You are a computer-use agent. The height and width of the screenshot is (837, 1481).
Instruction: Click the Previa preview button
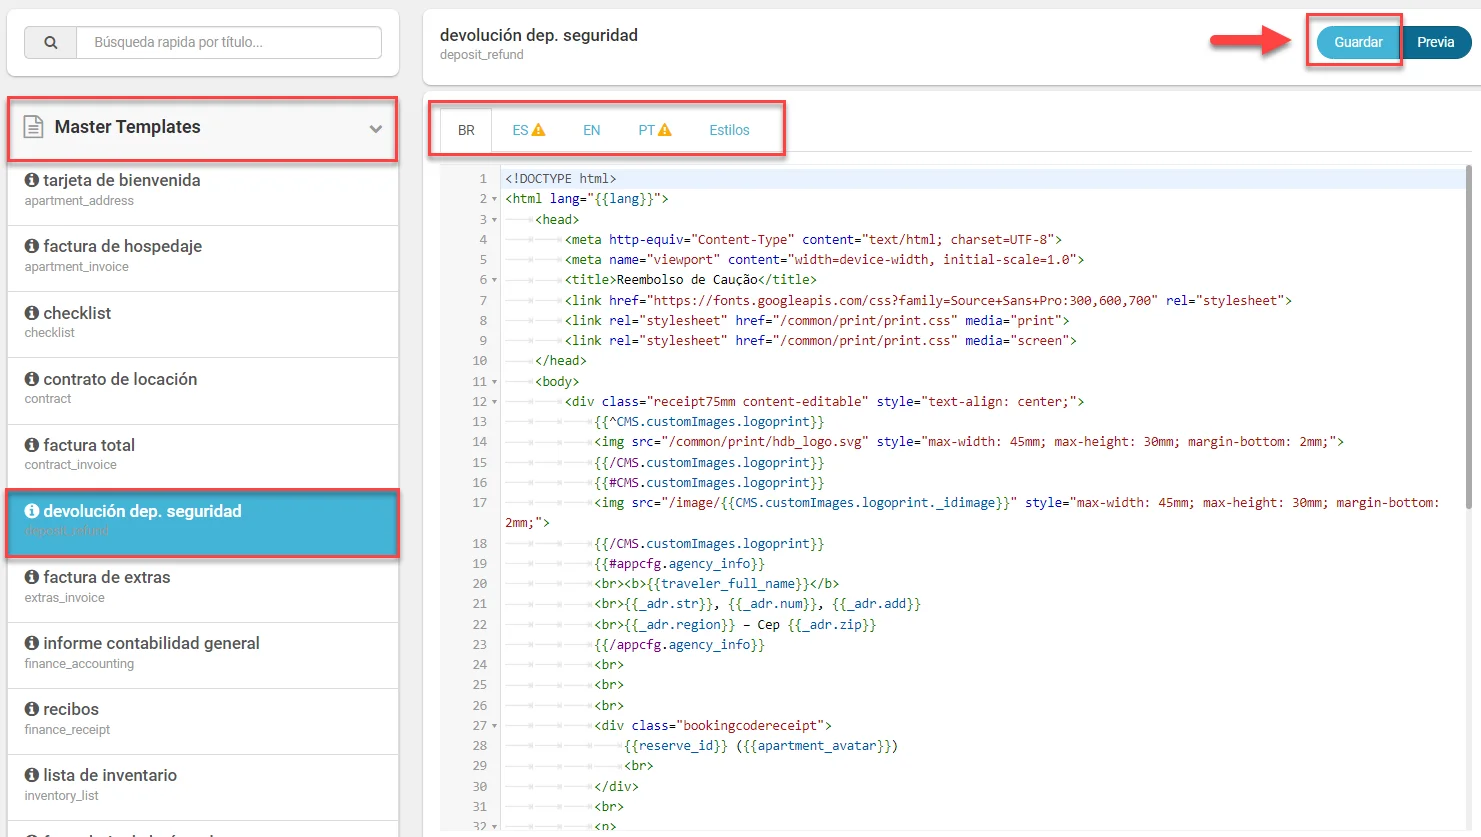pyautogui.click(x=1436, y=42)
